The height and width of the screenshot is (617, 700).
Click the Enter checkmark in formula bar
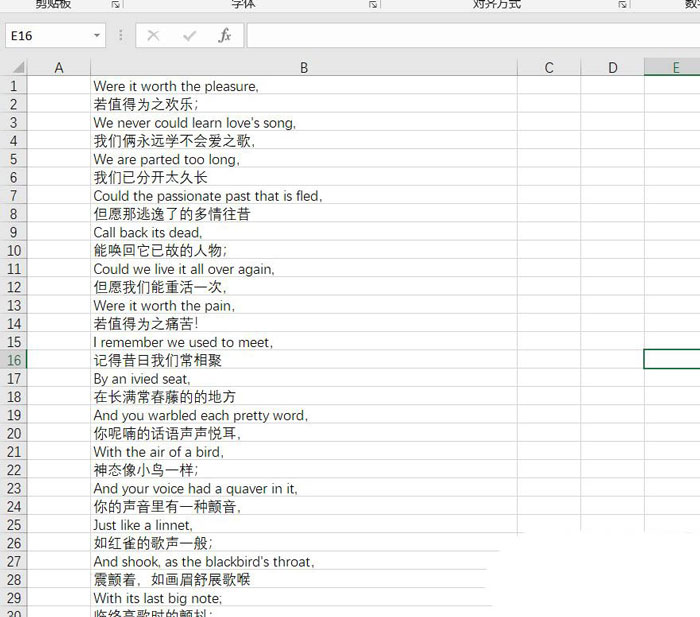189,36
